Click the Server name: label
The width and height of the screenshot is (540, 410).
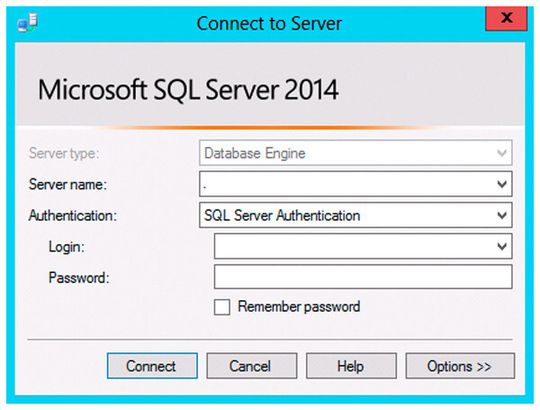pyautogui.click(x=68, y=184)
